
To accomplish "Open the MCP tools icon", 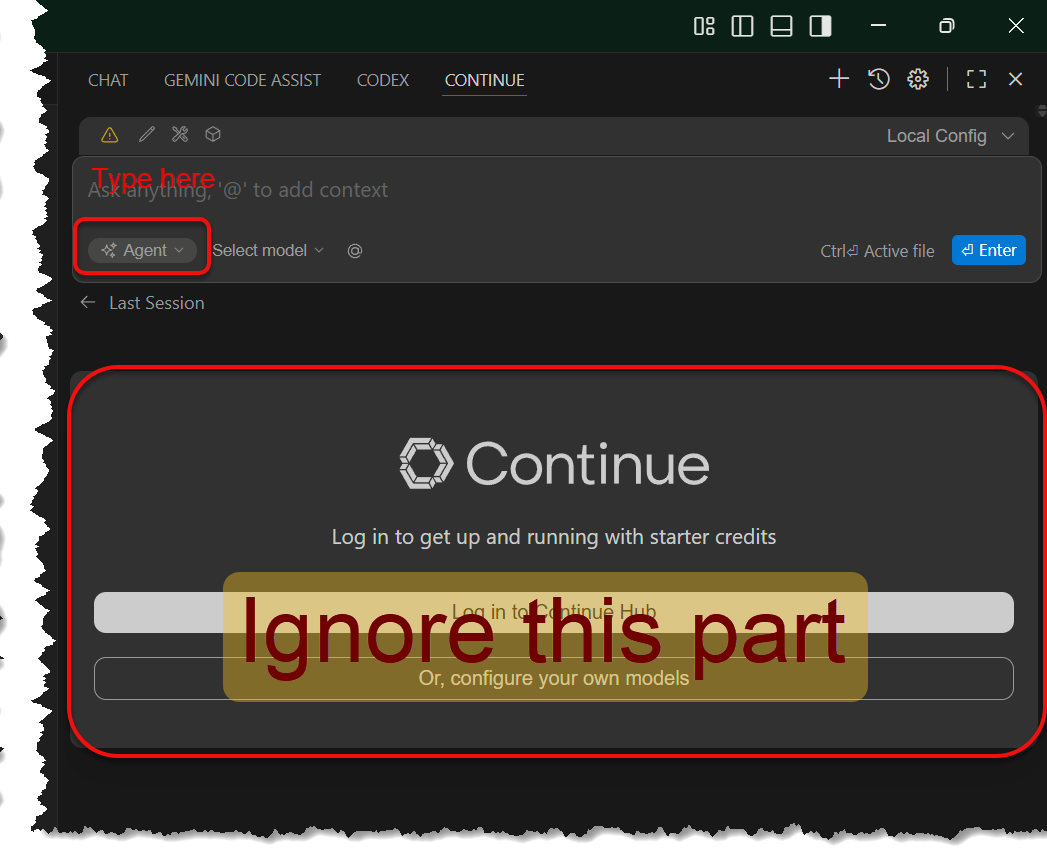I will 180,134.
